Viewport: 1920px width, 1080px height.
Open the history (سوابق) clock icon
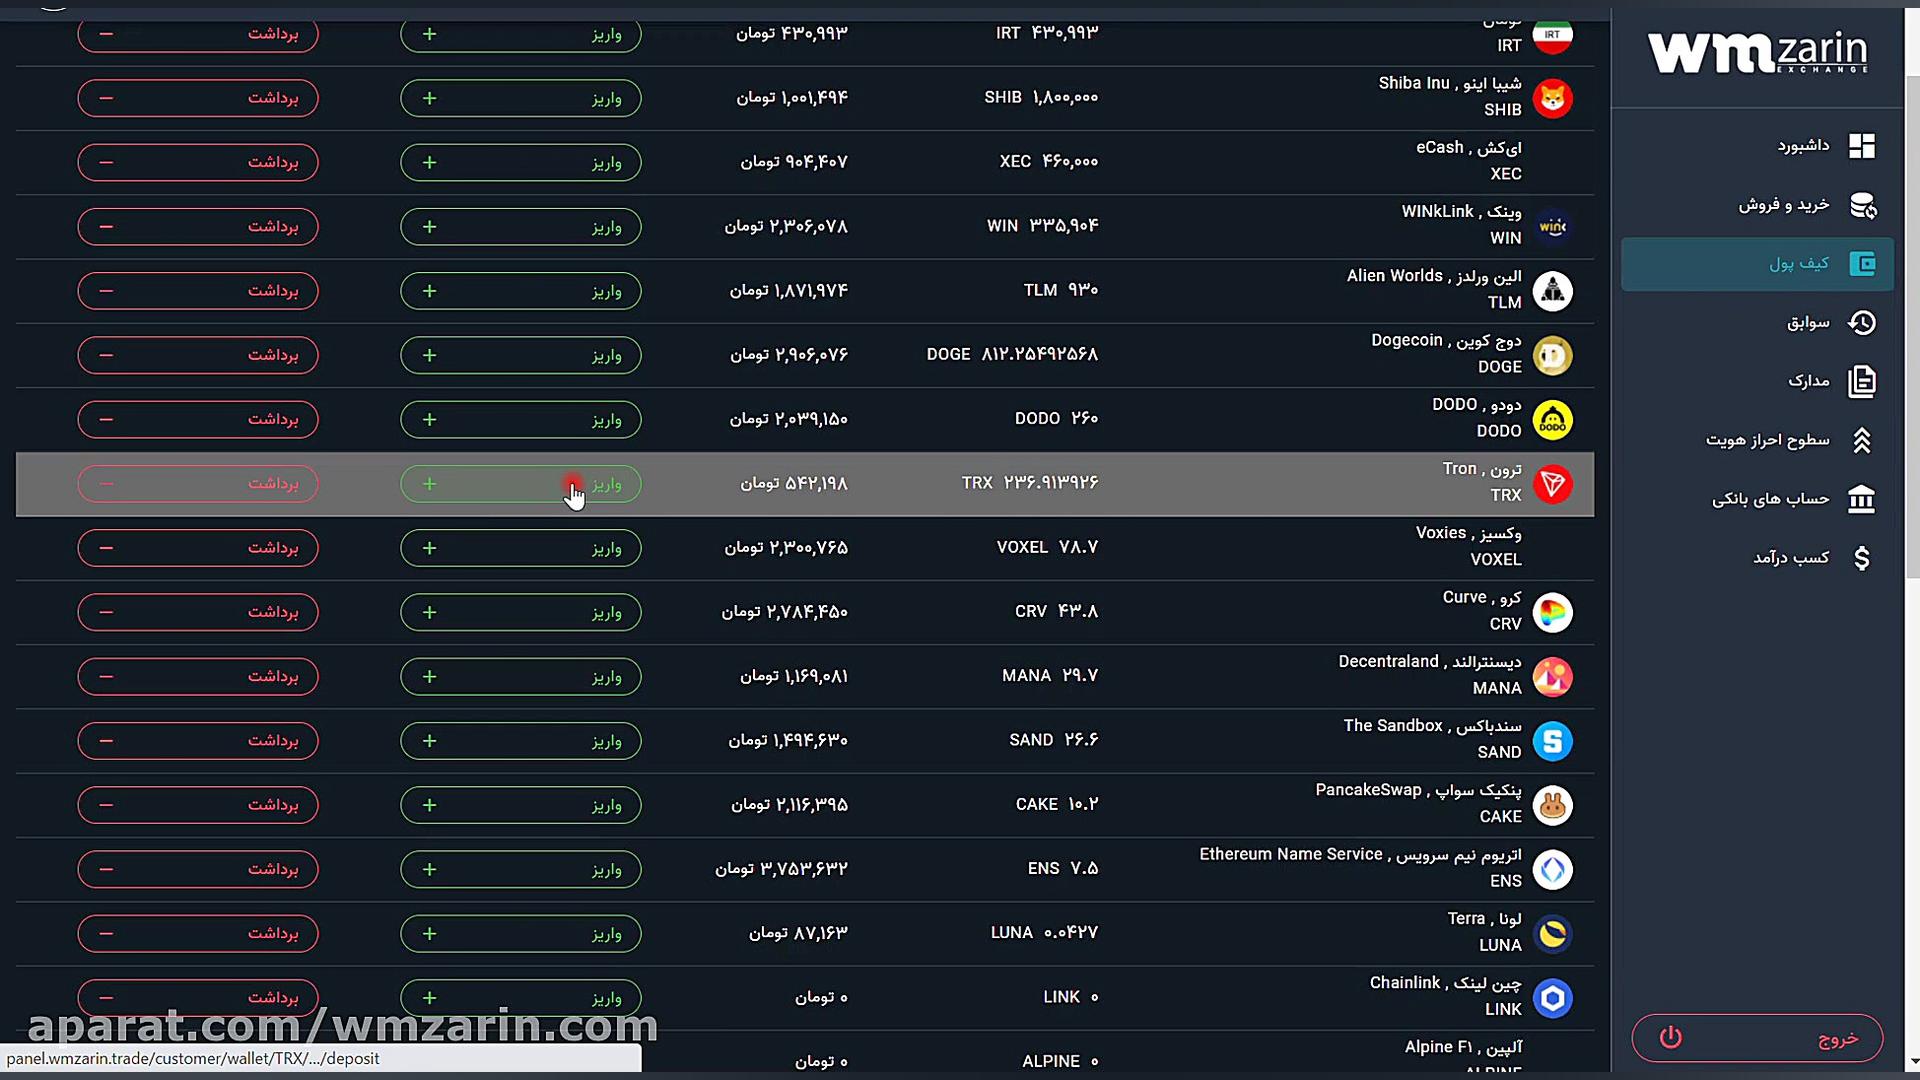[1861, 323]
